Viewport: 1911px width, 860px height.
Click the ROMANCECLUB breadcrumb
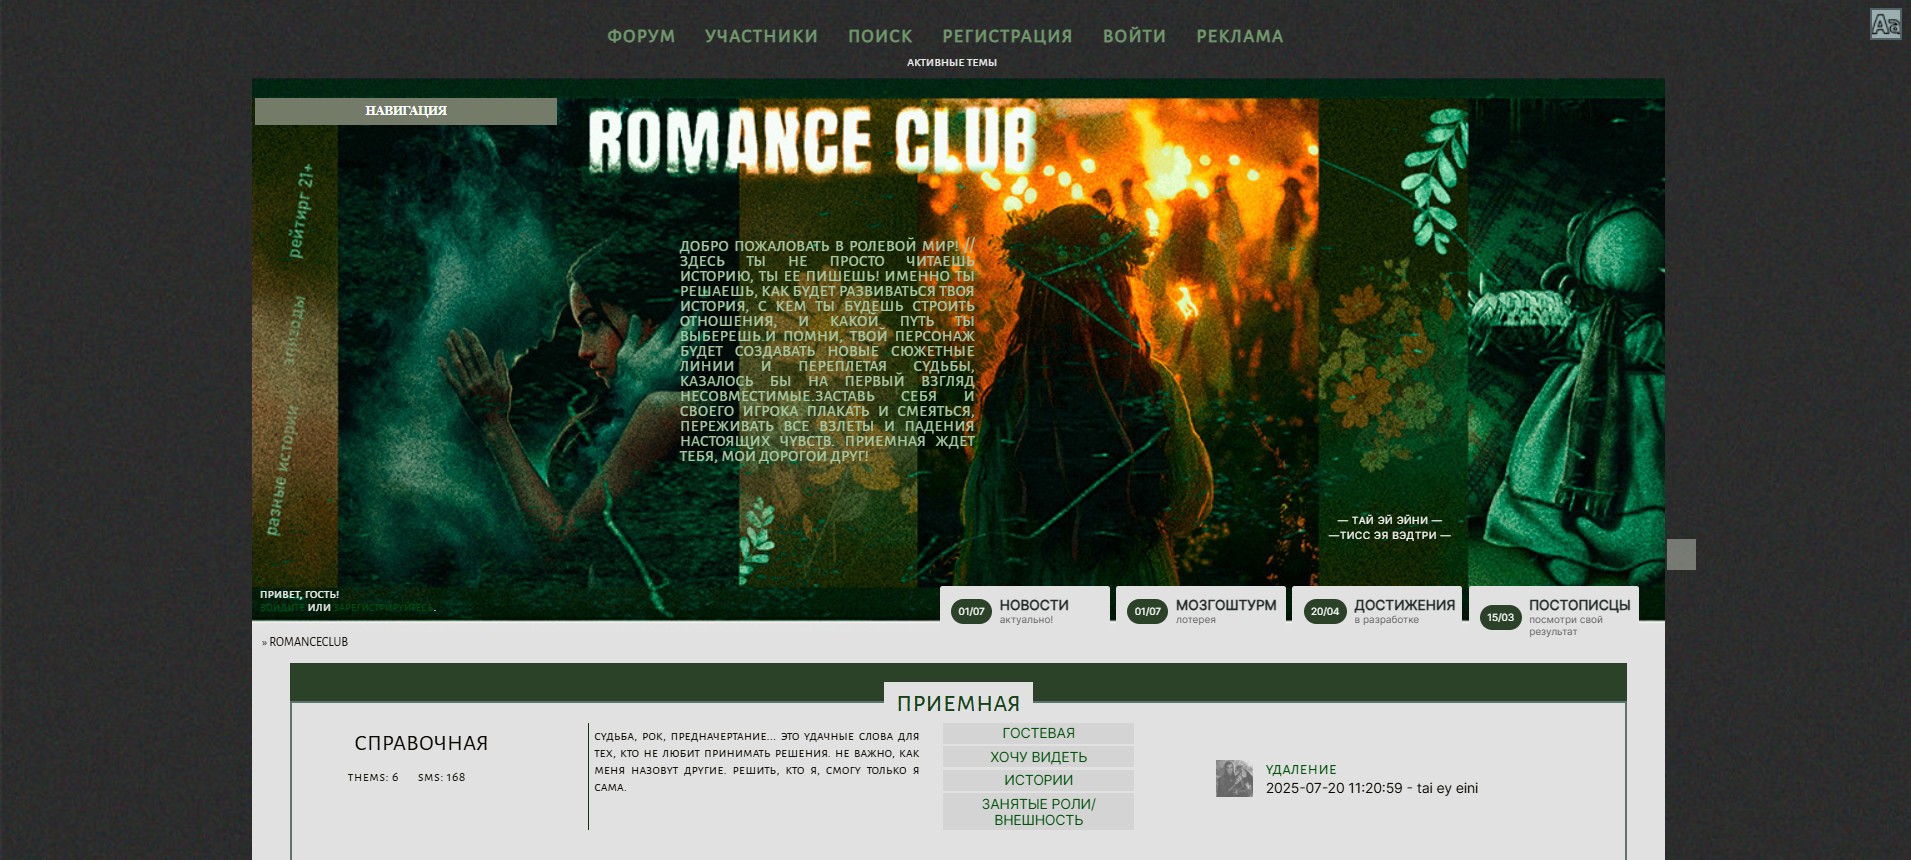[x=308, y=642]
